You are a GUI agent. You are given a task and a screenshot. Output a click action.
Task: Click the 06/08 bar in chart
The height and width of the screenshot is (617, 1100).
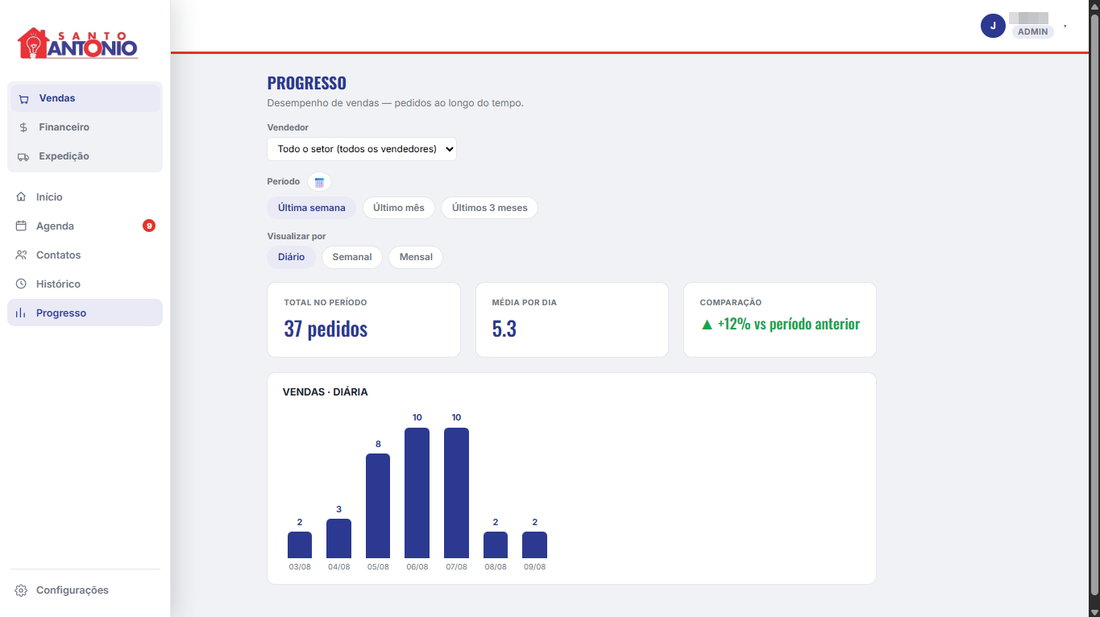[x=417, y=493]
